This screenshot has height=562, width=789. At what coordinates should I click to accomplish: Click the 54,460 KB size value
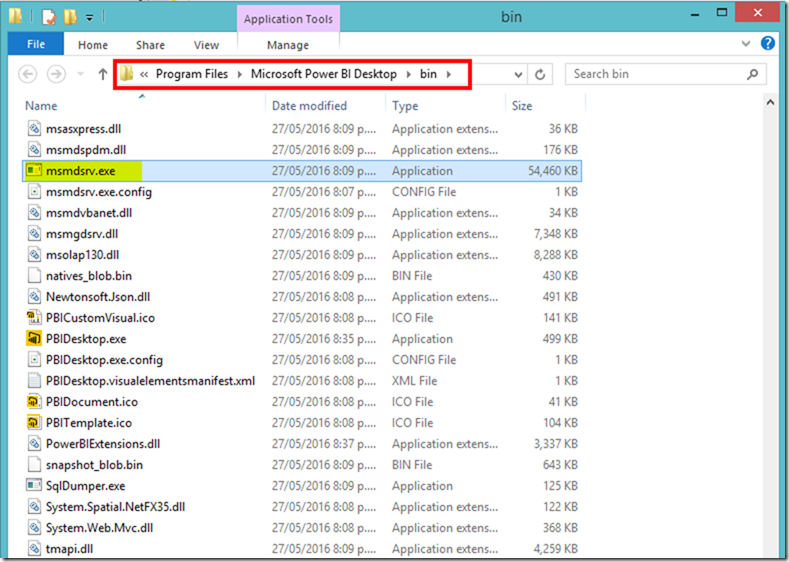553,171
